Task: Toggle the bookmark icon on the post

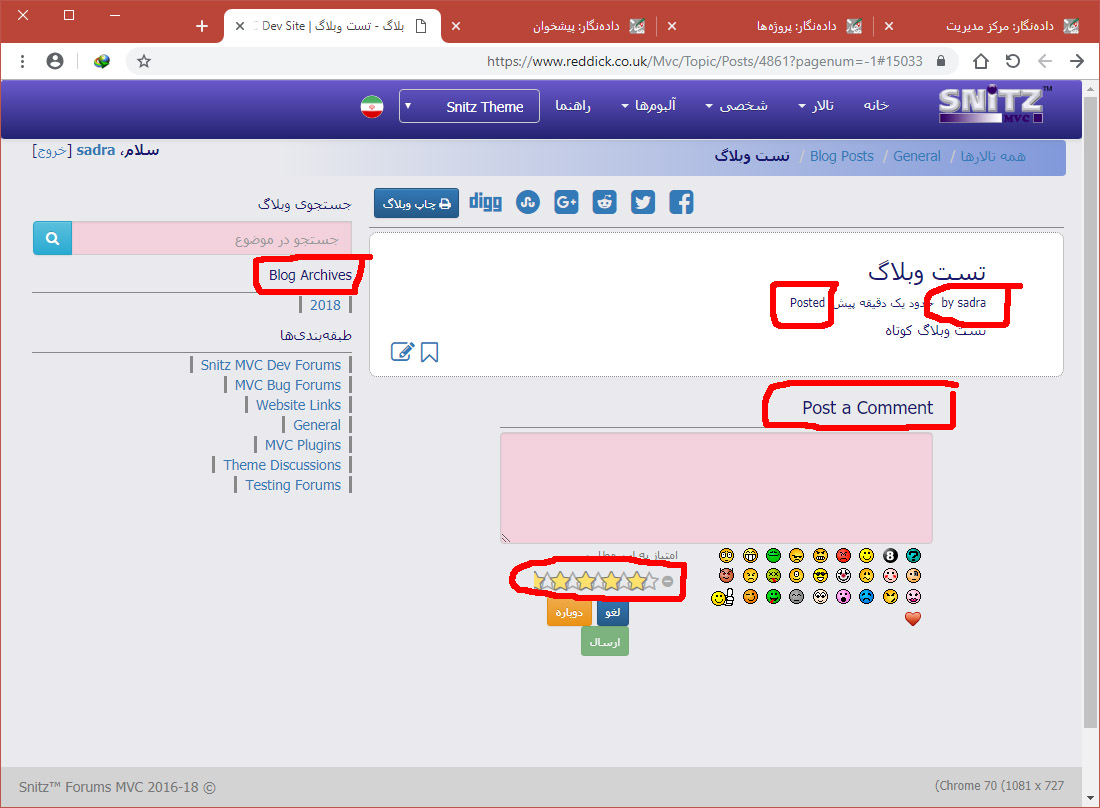Action: tap(430, 352)
